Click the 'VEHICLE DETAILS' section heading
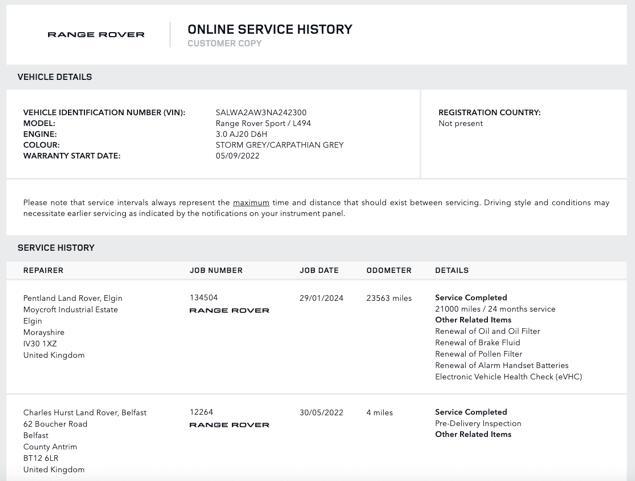635x481 pixels. pyautogui.click(x=55, y=77)
